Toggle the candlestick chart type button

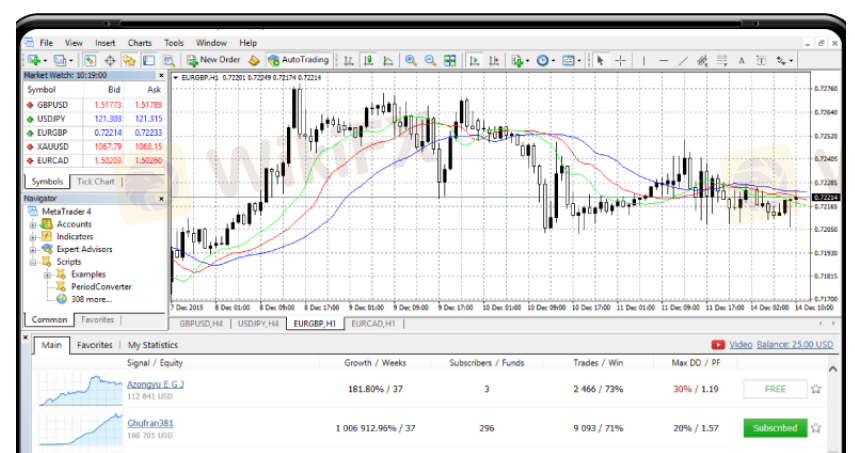[x=367, y=60]
